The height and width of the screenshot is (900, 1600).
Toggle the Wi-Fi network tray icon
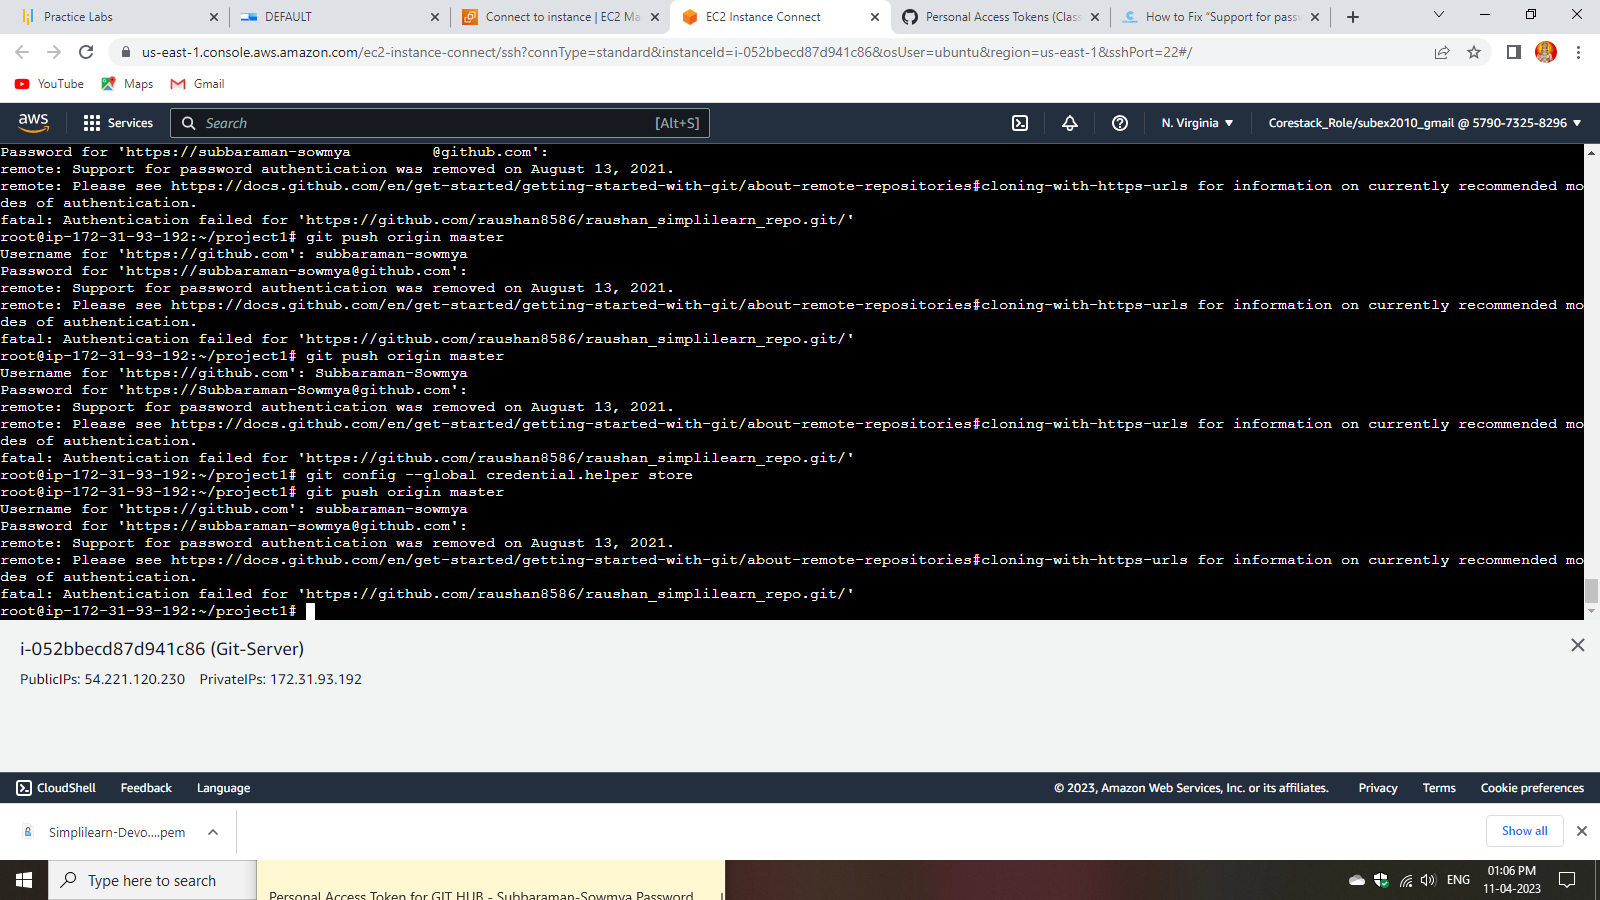tap(1406, 880)
